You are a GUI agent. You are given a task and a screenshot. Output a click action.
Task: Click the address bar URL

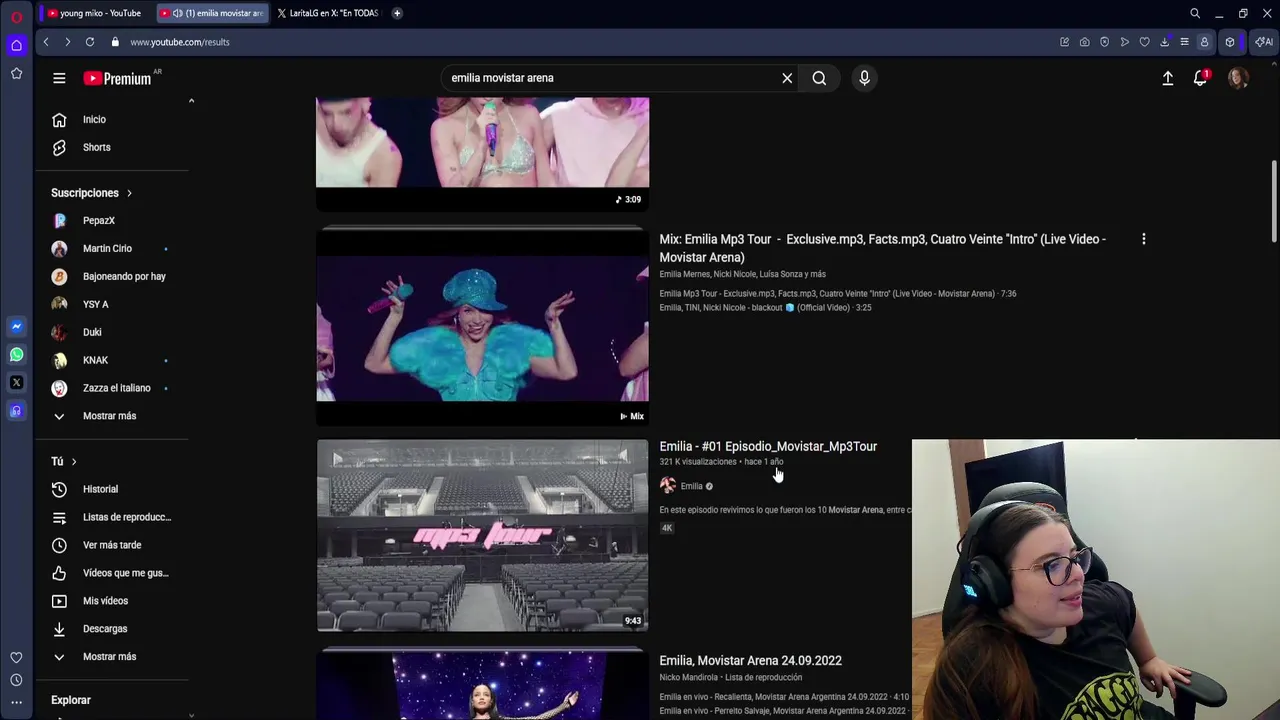[x=180, y=42]
